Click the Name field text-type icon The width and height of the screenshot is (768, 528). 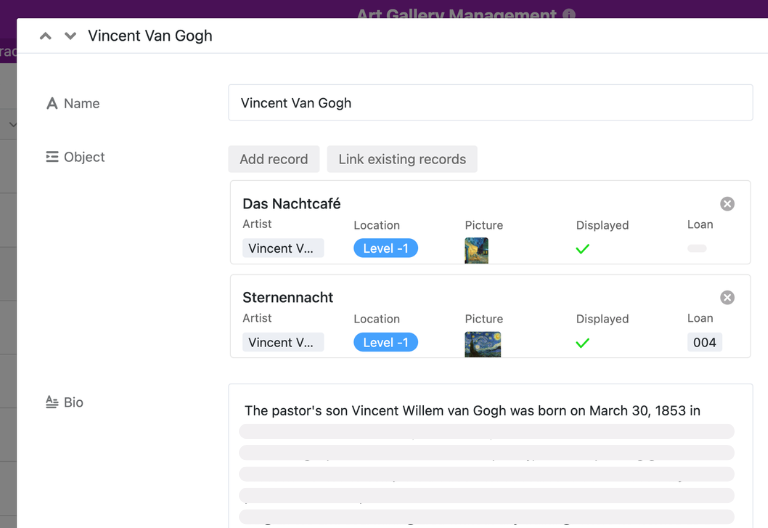click(x=52, y=103)
